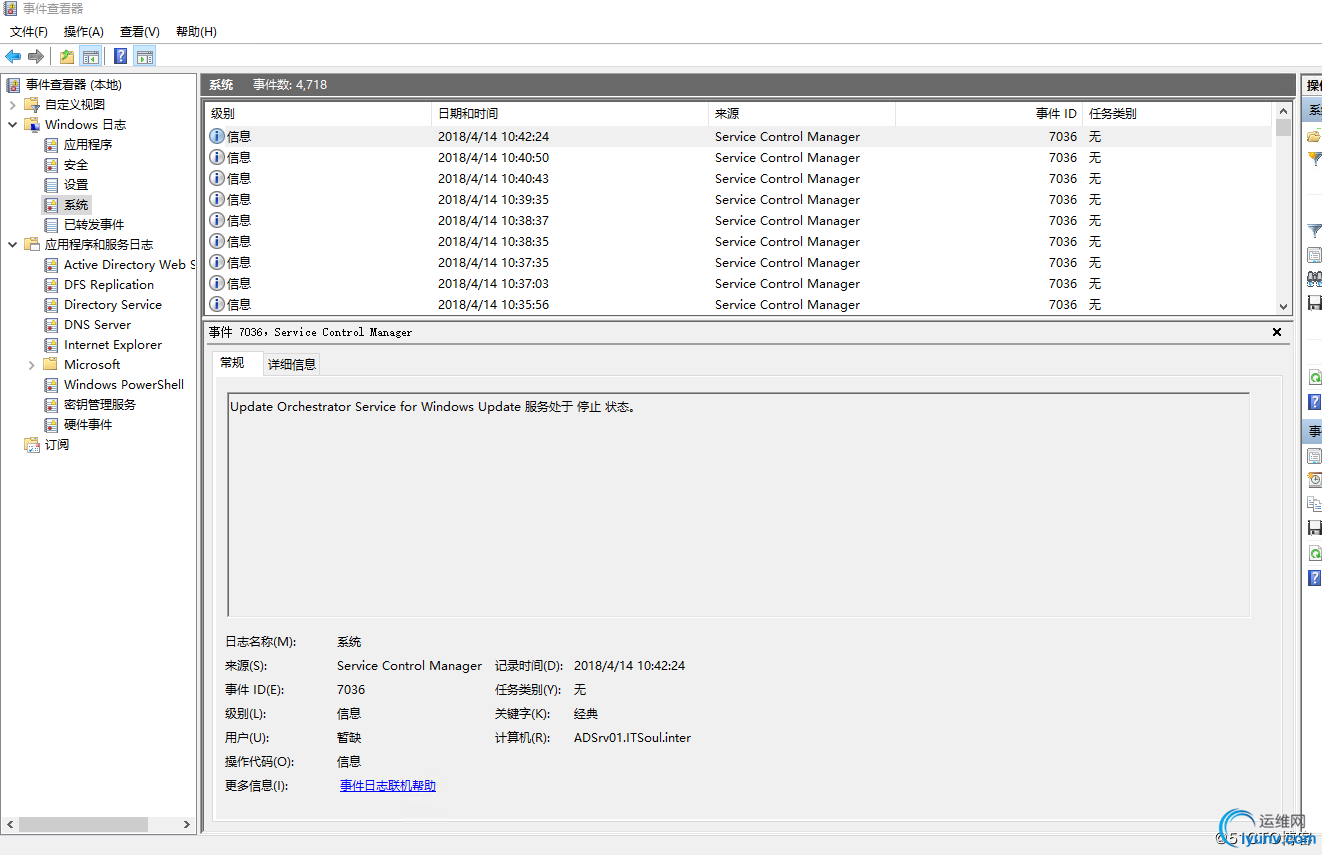Click the open saved log folder icon in actions pane

click(1315, 136)
